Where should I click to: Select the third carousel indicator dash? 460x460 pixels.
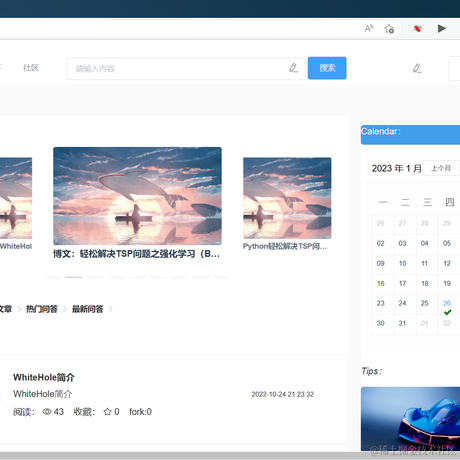pyautogui.click(x=95, y=277)
